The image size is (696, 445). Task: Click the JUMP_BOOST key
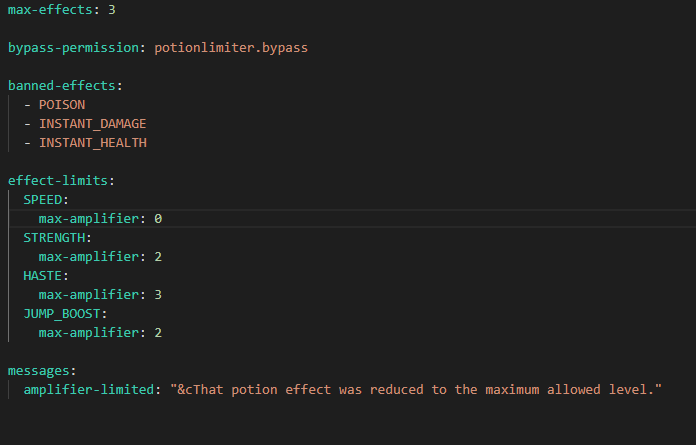62,314
